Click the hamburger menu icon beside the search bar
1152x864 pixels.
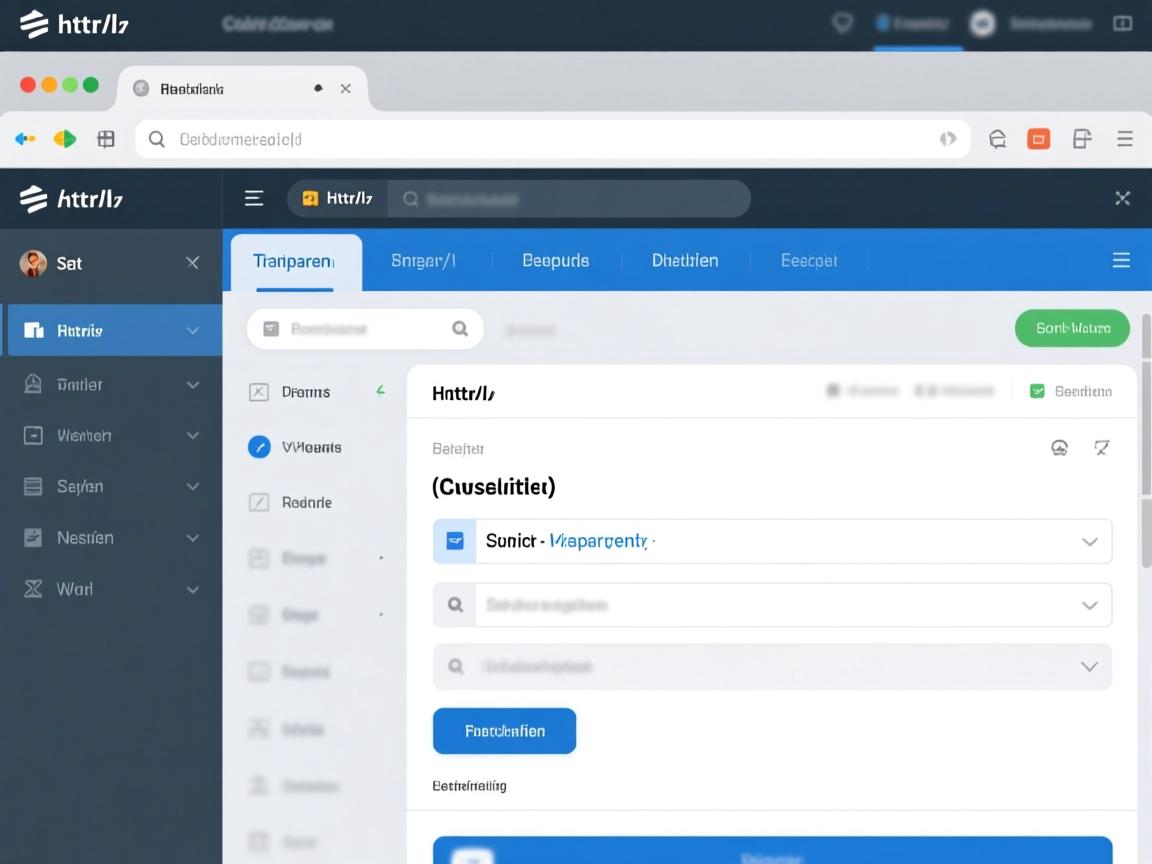click(254, 198)
